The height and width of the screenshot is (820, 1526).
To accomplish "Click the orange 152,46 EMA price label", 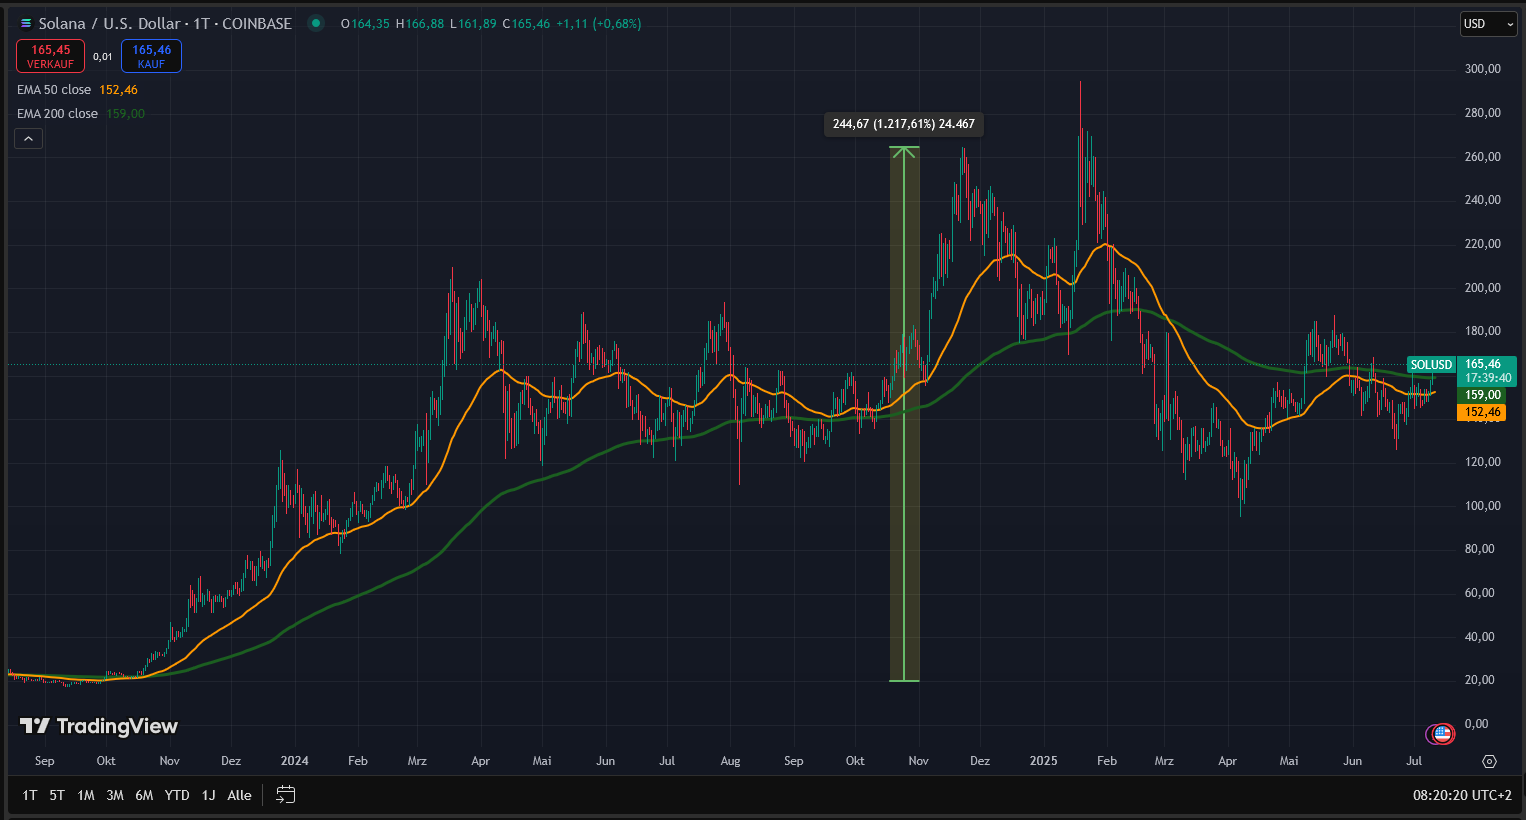I will 1481,412.
